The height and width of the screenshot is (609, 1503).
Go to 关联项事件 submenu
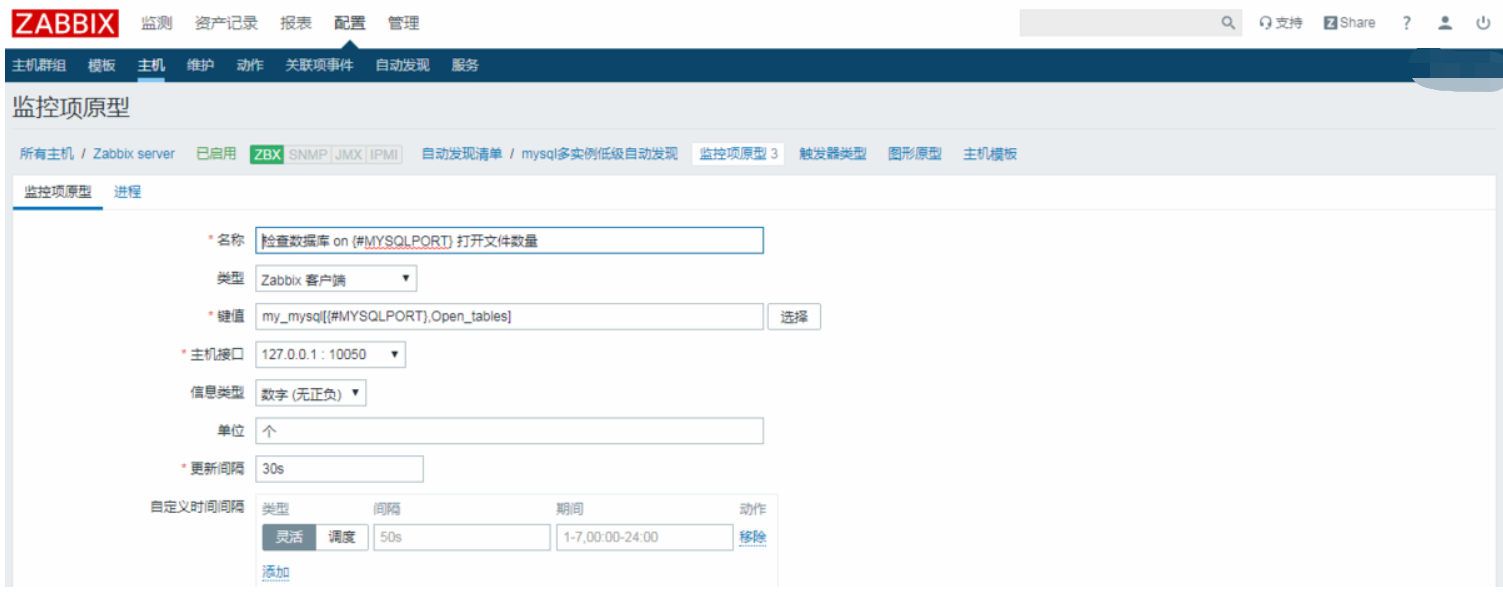click(319, 65)
